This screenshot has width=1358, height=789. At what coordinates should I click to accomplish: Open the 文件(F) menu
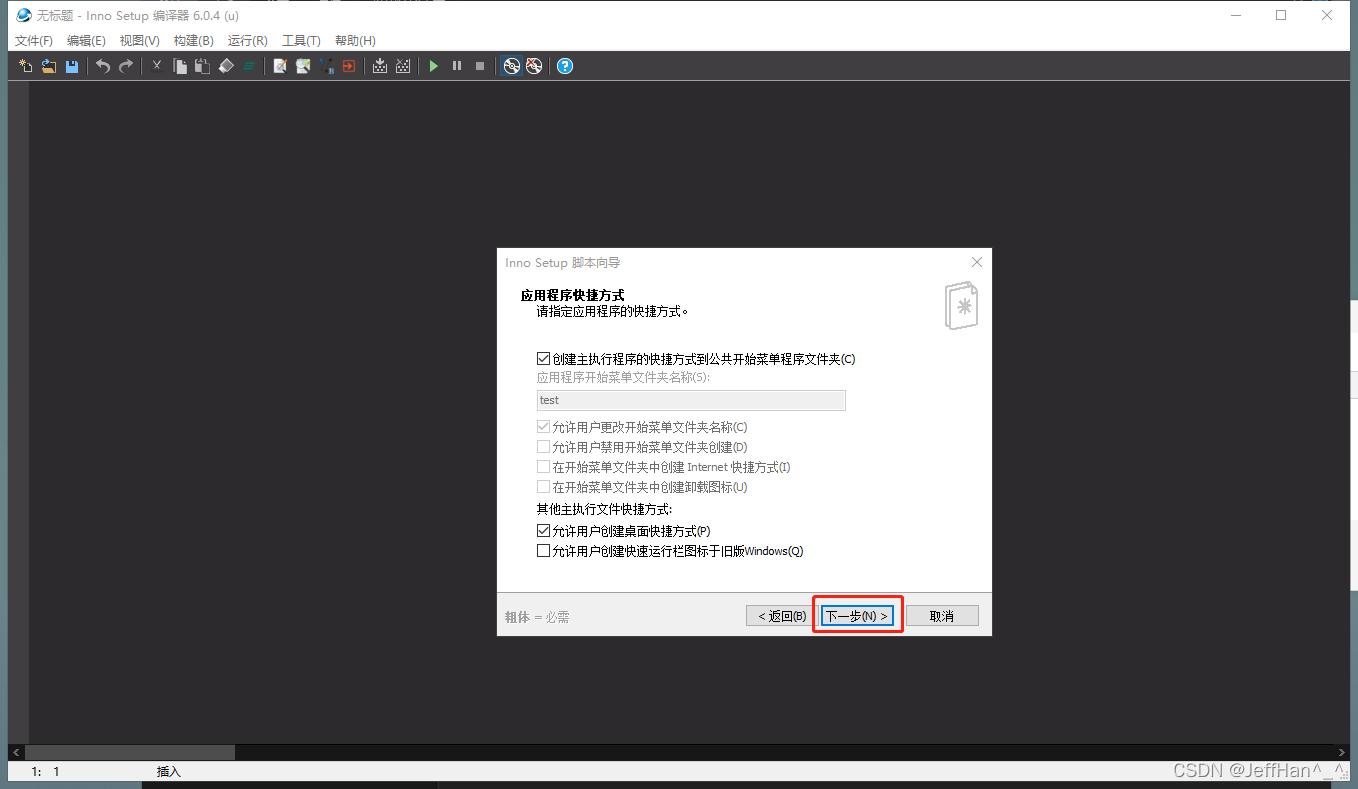(x=33, y=40)
